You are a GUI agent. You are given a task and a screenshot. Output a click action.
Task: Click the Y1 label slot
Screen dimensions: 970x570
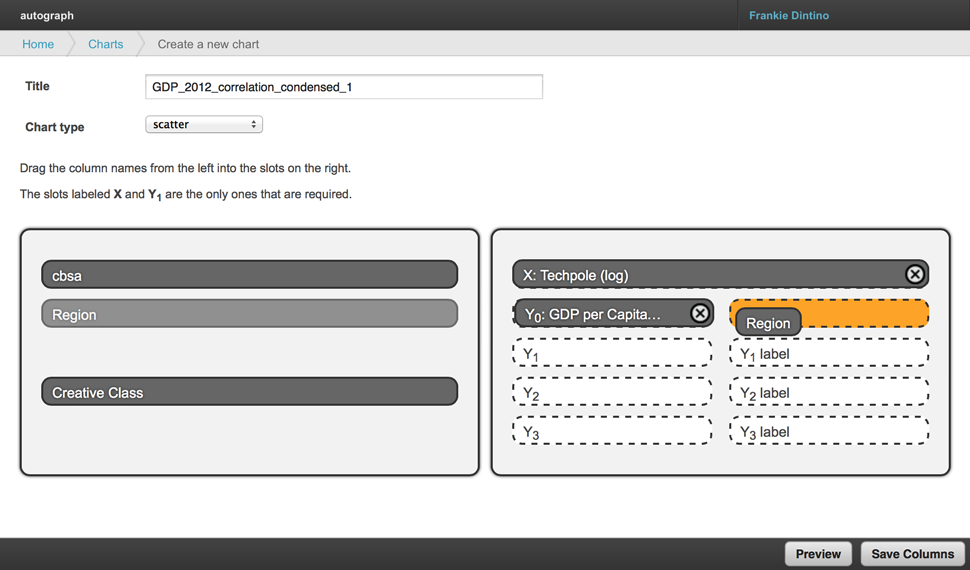pos(829,353)
